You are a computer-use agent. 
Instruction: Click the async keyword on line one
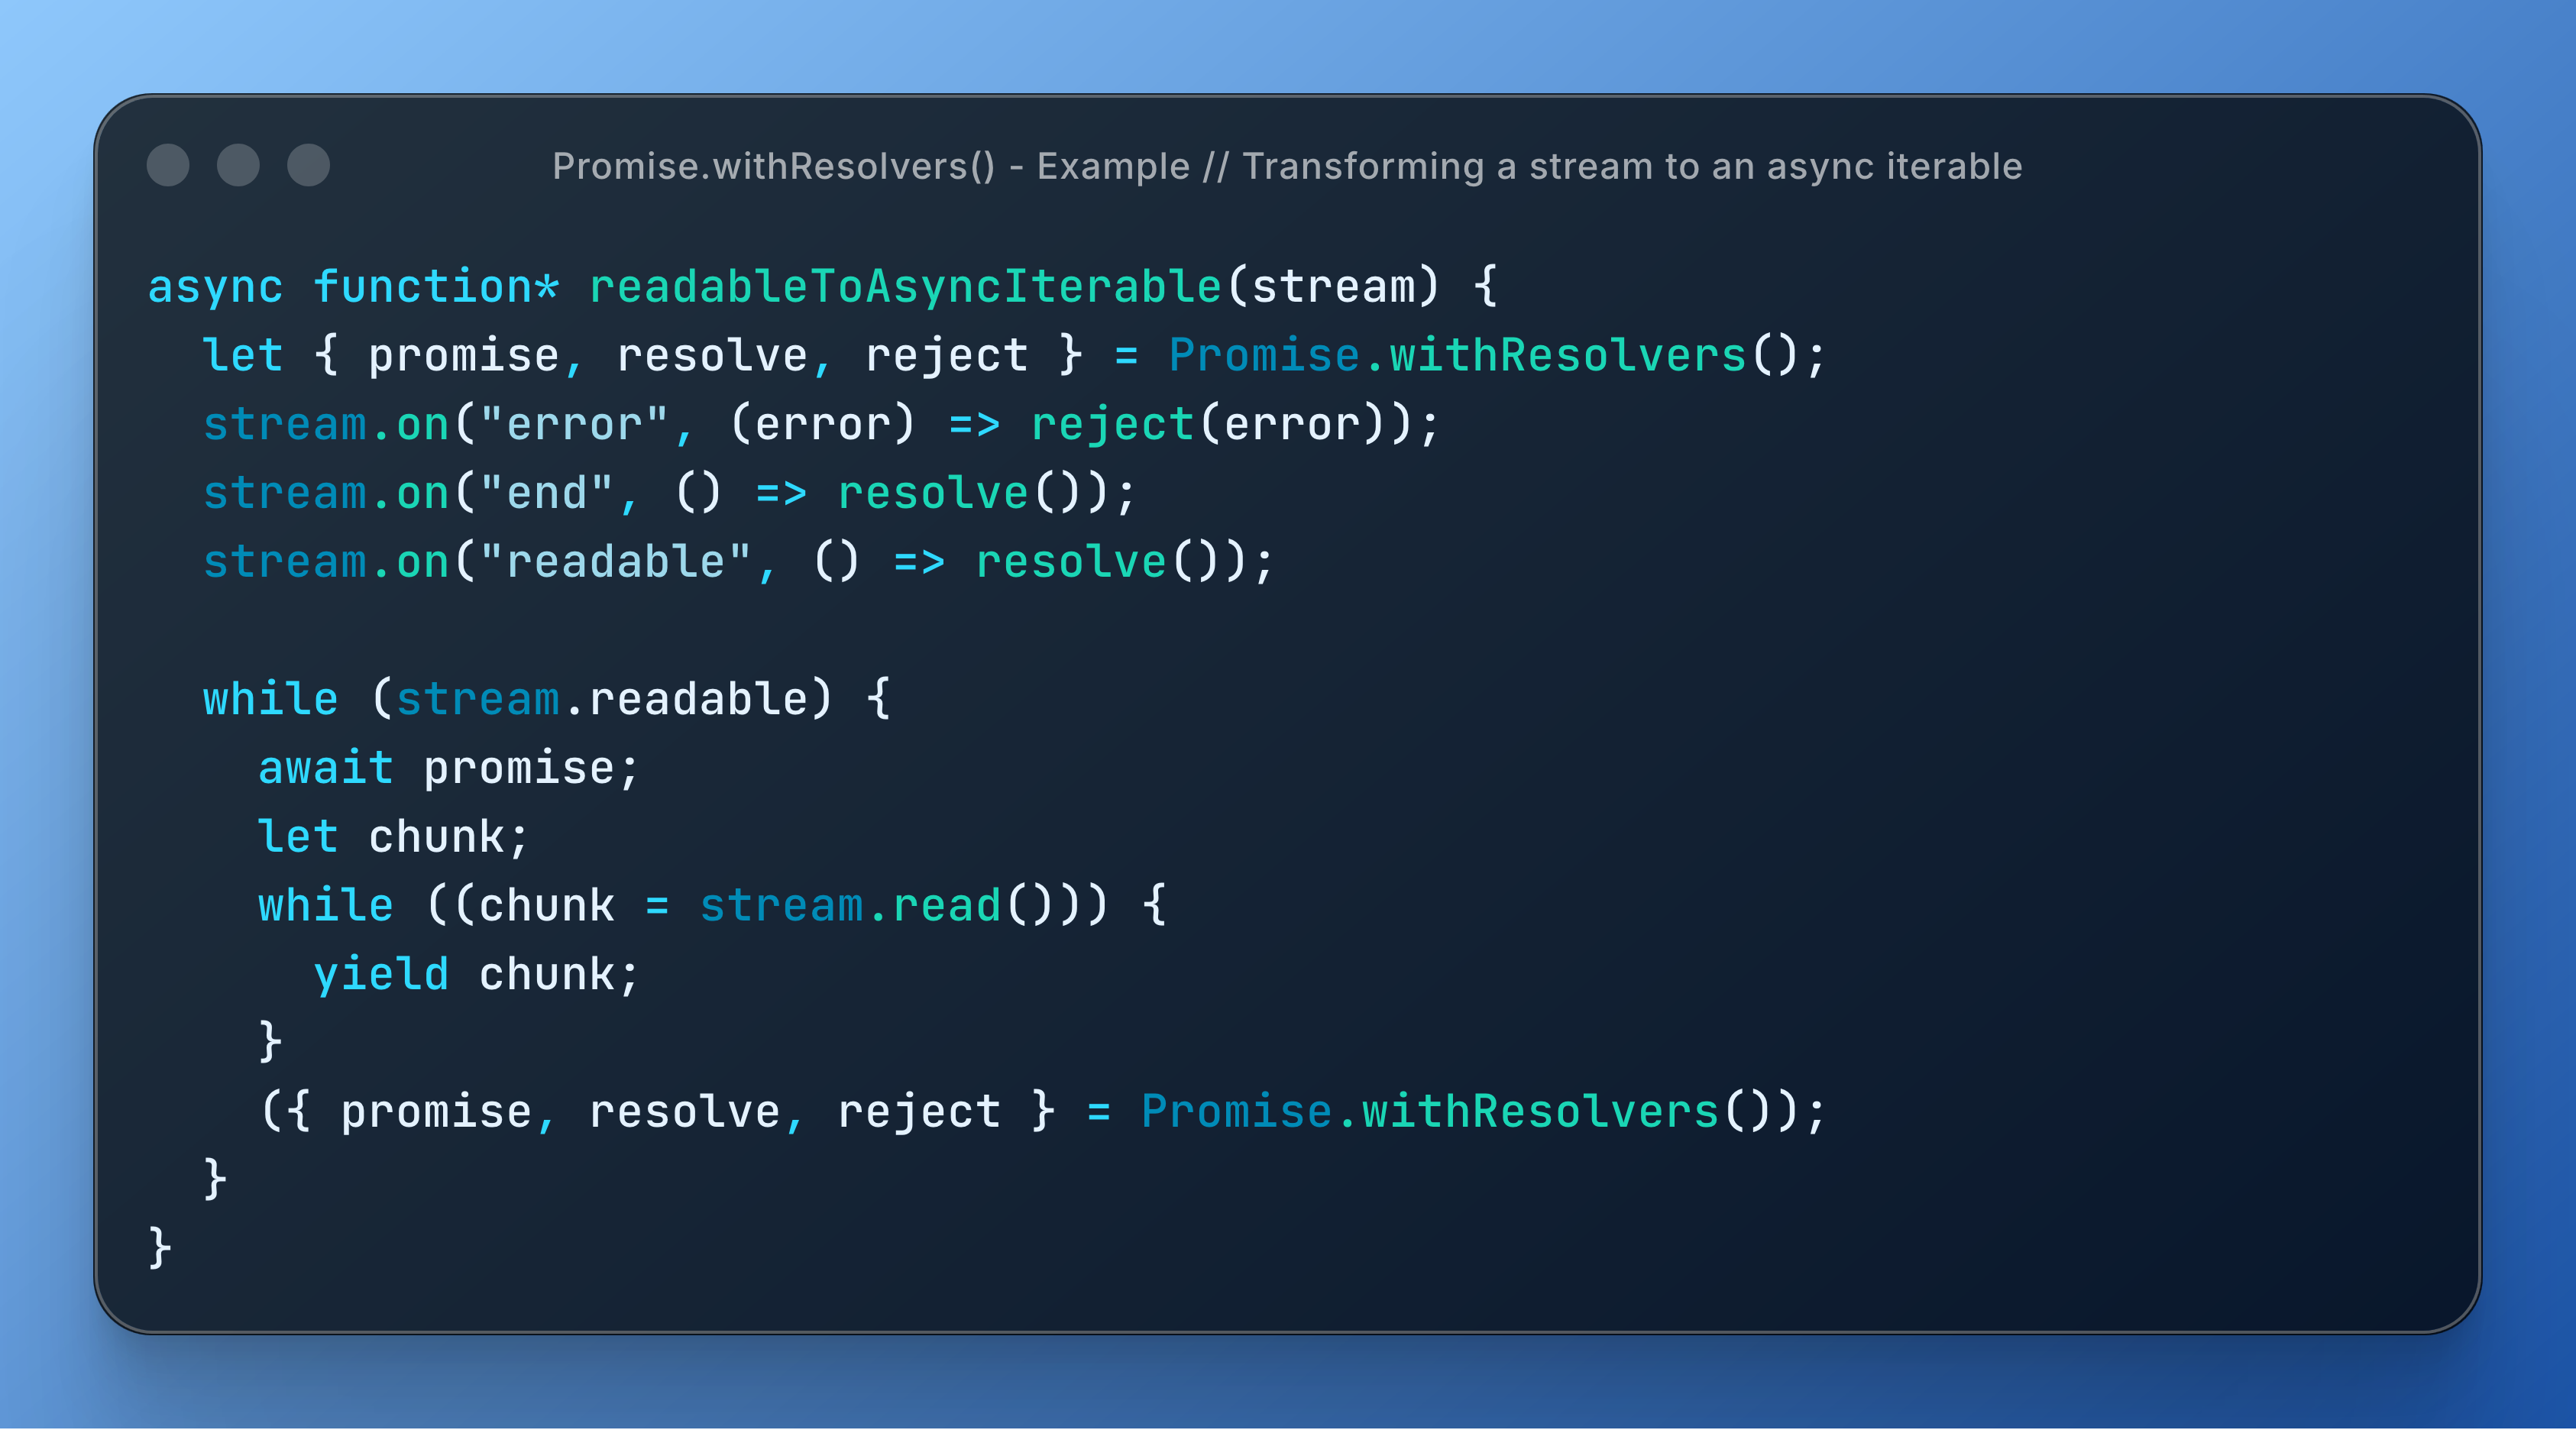[x=216, y=288]
